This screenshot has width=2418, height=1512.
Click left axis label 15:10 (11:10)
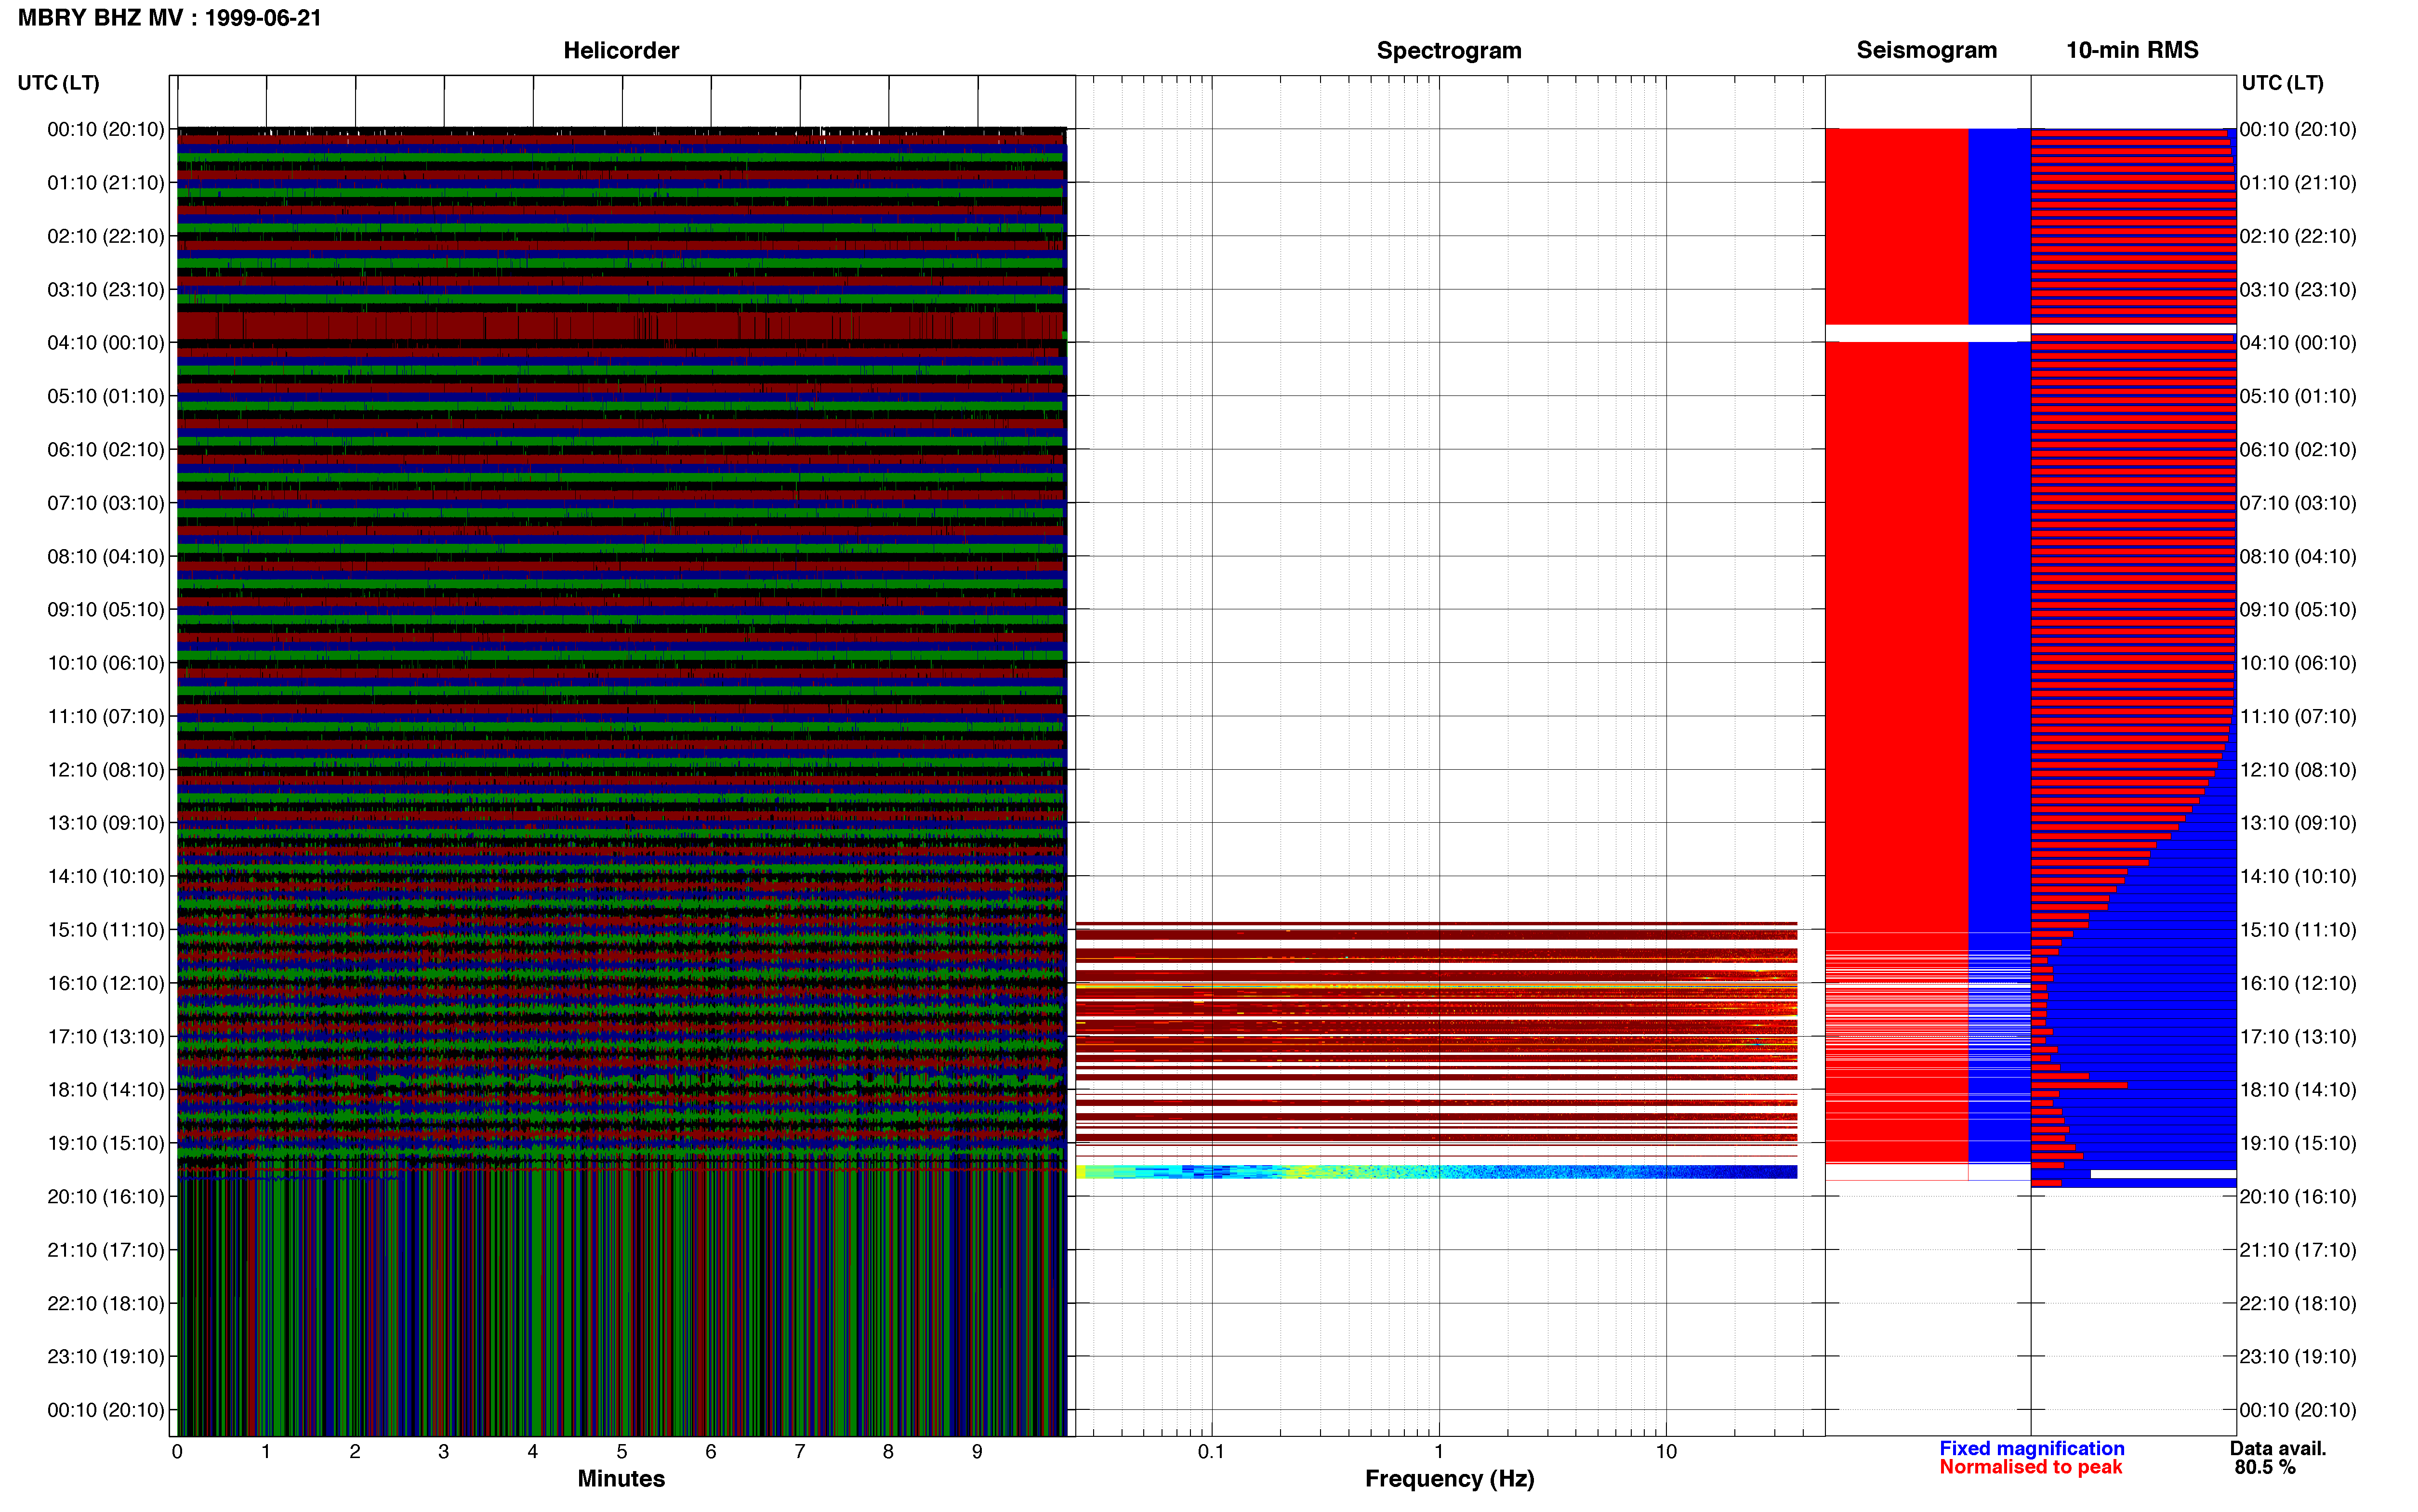(x=106, y=930)
